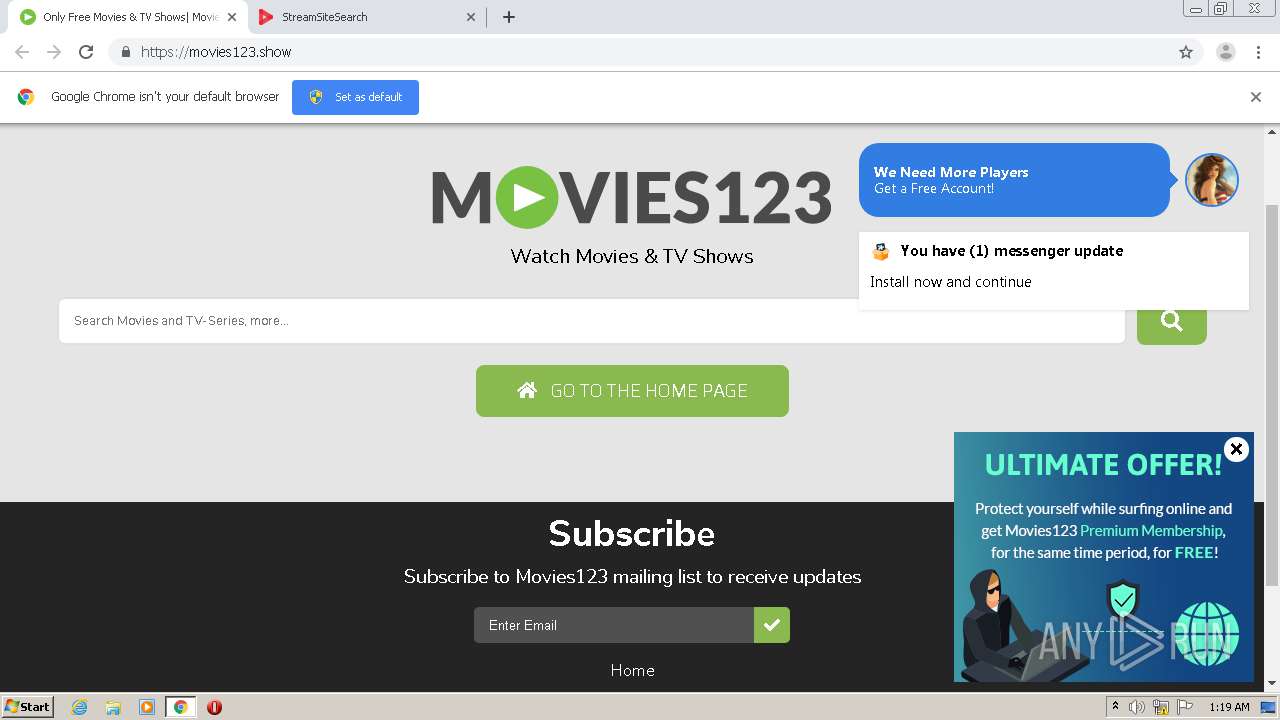Focus the Enter Email field
The height and width of the screenshot is (720, 1280).
click(x=614, y=625)
